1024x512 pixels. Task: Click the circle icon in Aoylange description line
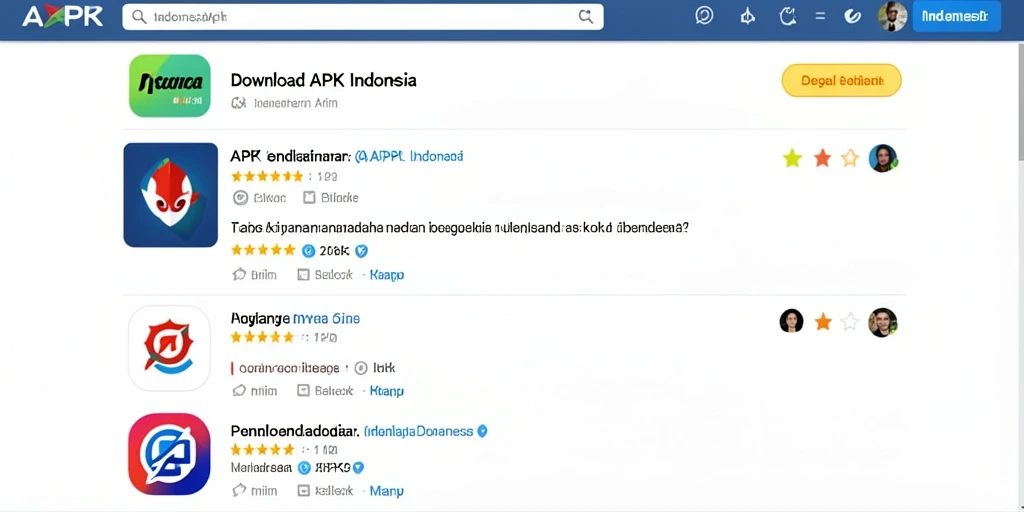(360, 368)
